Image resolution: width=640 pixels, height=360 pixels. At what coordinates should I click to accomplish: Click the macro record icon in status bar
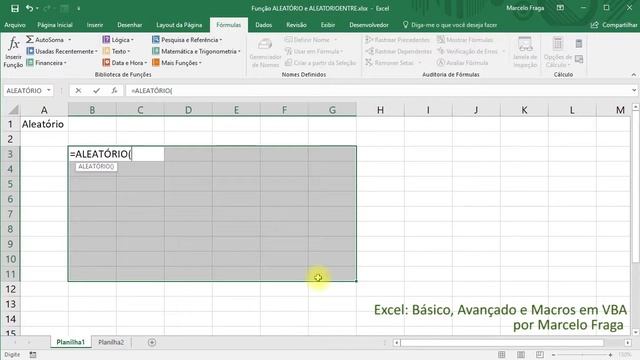pos(33,355)
